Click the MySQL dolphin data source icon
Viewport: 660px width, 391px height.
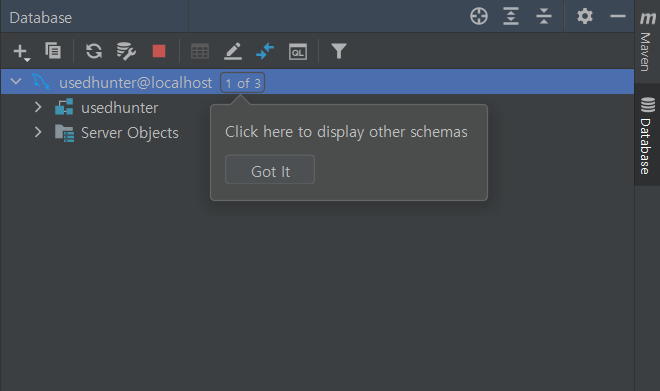(41, 82)
